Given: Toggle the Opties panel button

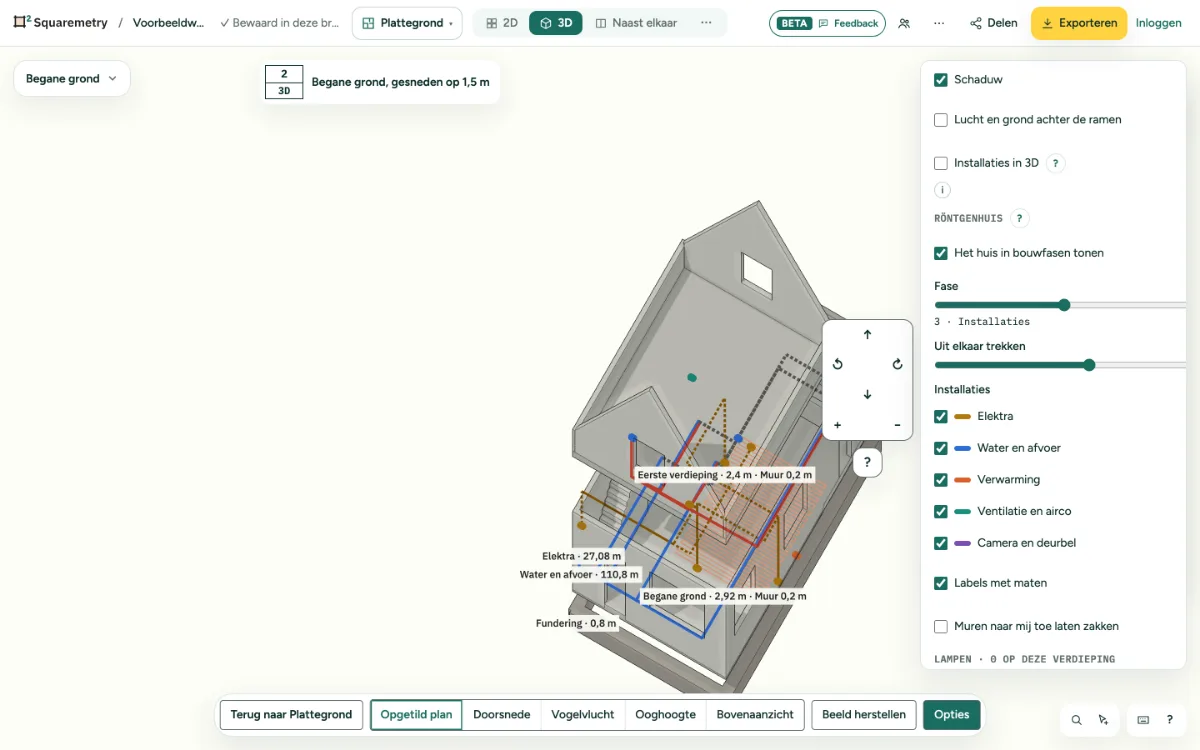Looking at the screenshot, I should 952,715.
